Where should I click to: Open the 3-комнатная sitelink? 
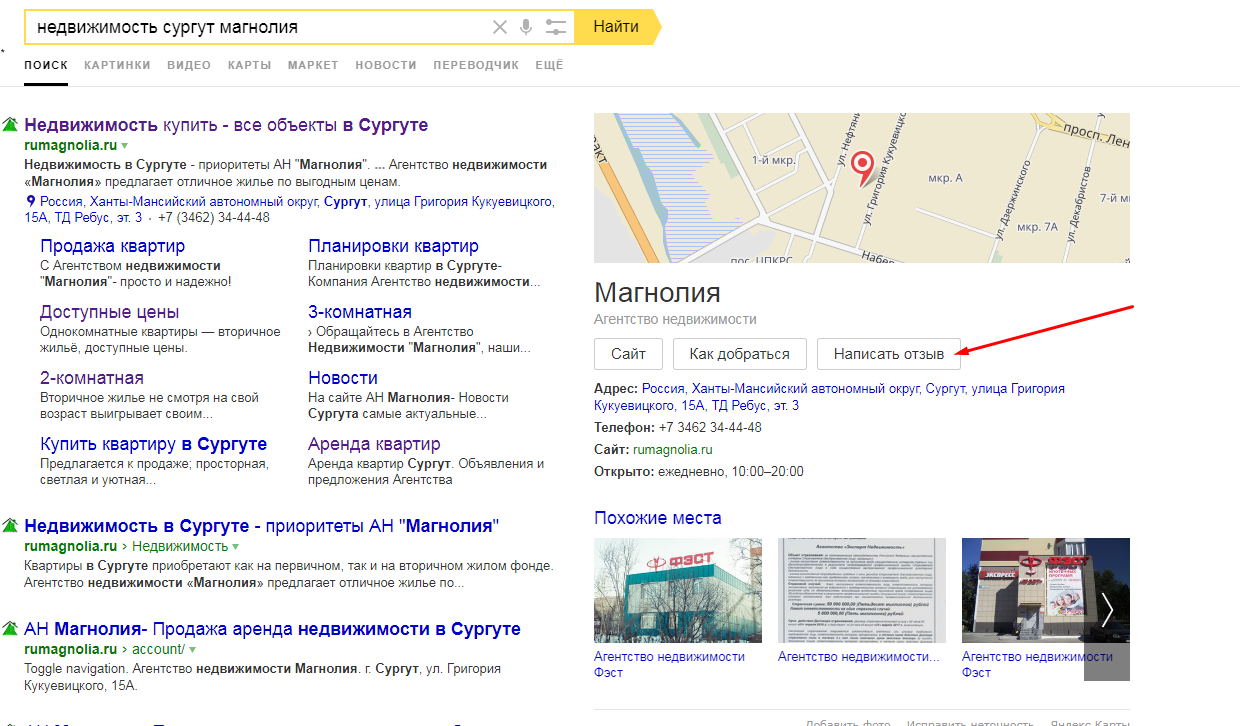click(x=360, y=312)
